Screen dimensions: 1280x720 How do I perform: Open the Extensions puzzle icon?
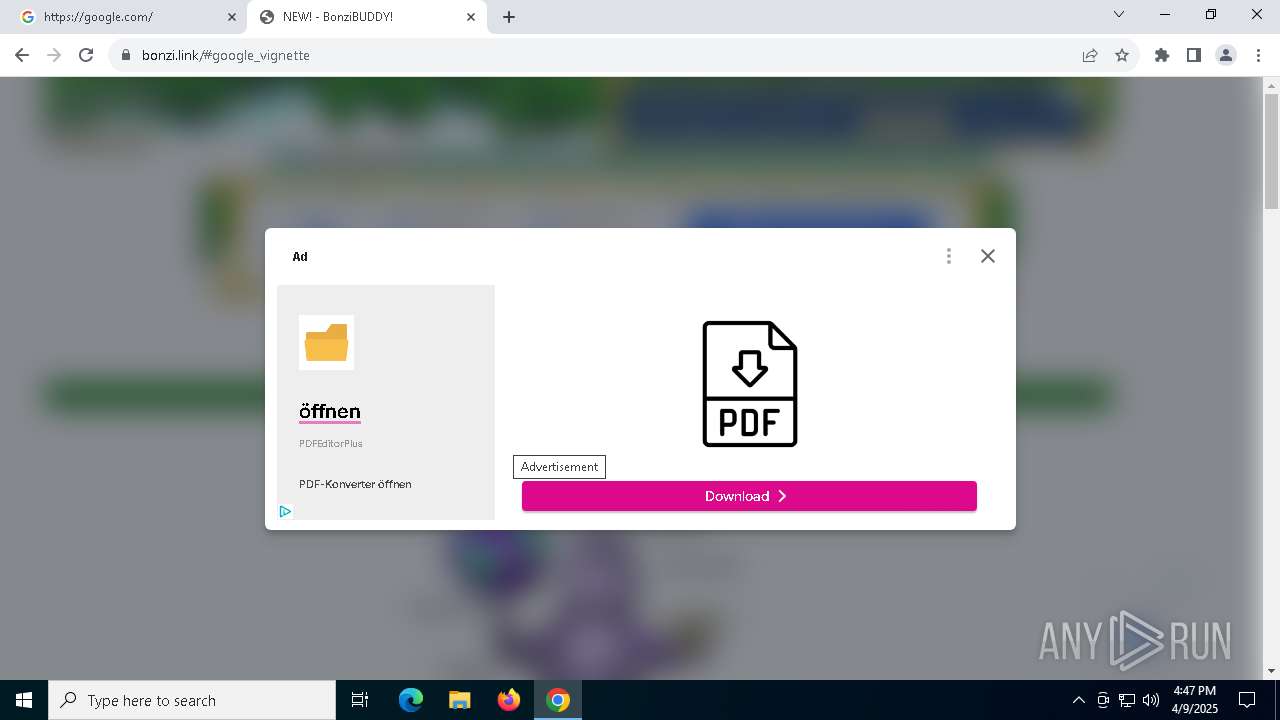(1162, 55)
